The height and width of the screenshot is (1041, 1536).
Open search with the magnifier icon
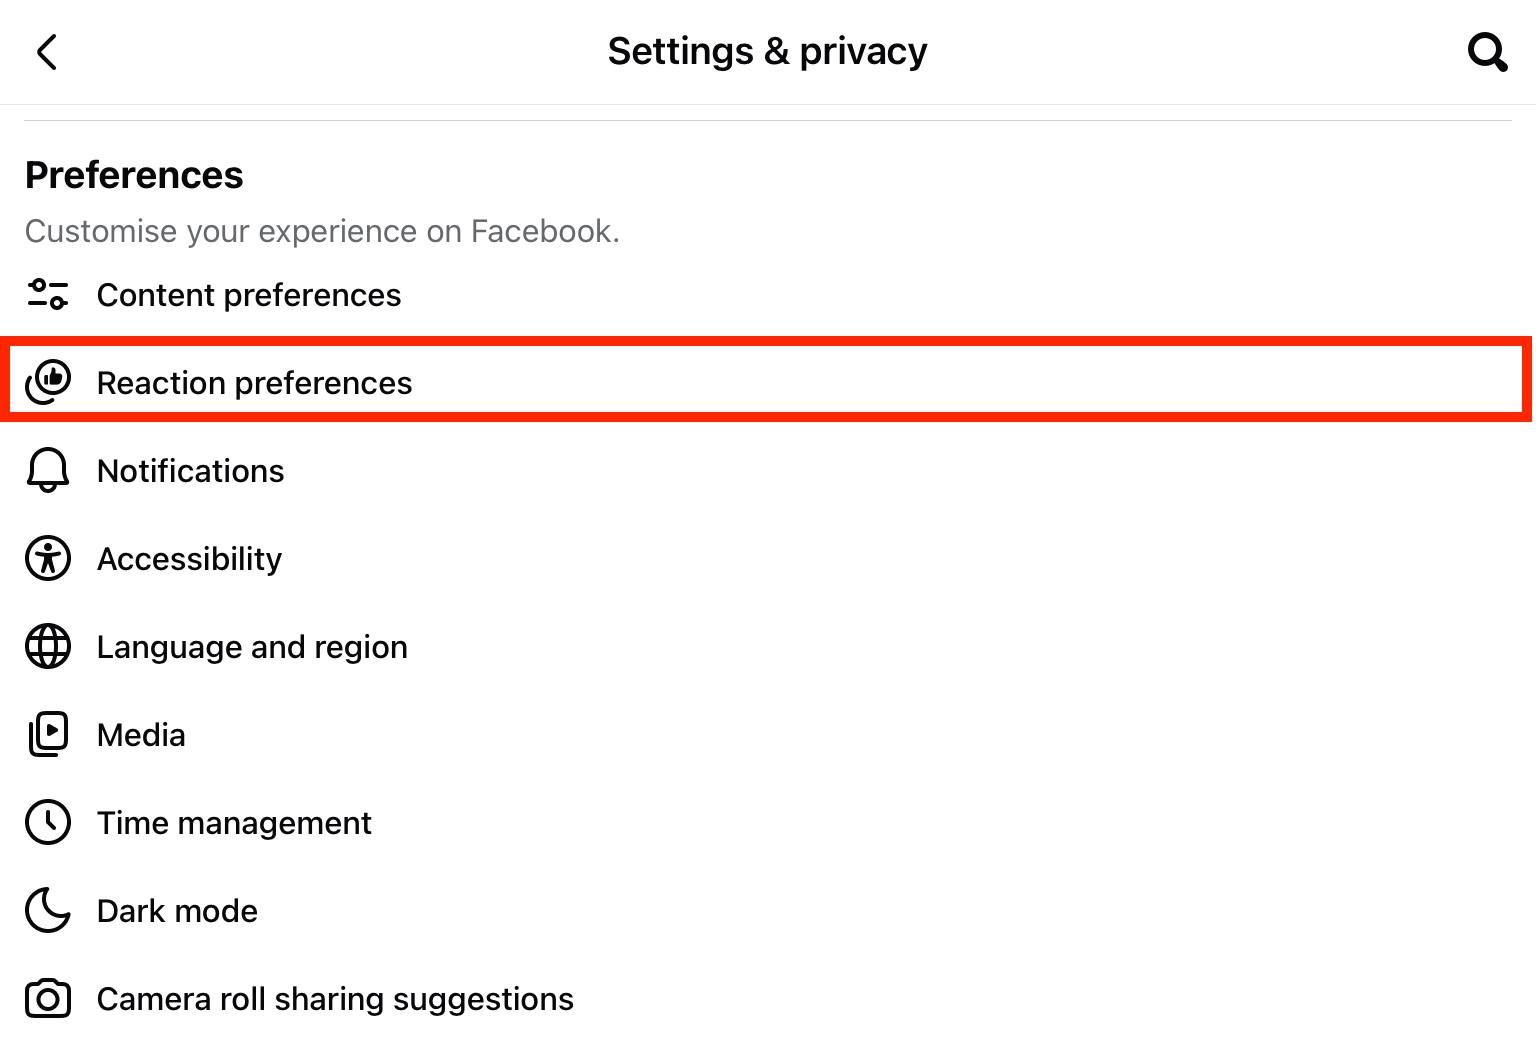pos(1486,52)
